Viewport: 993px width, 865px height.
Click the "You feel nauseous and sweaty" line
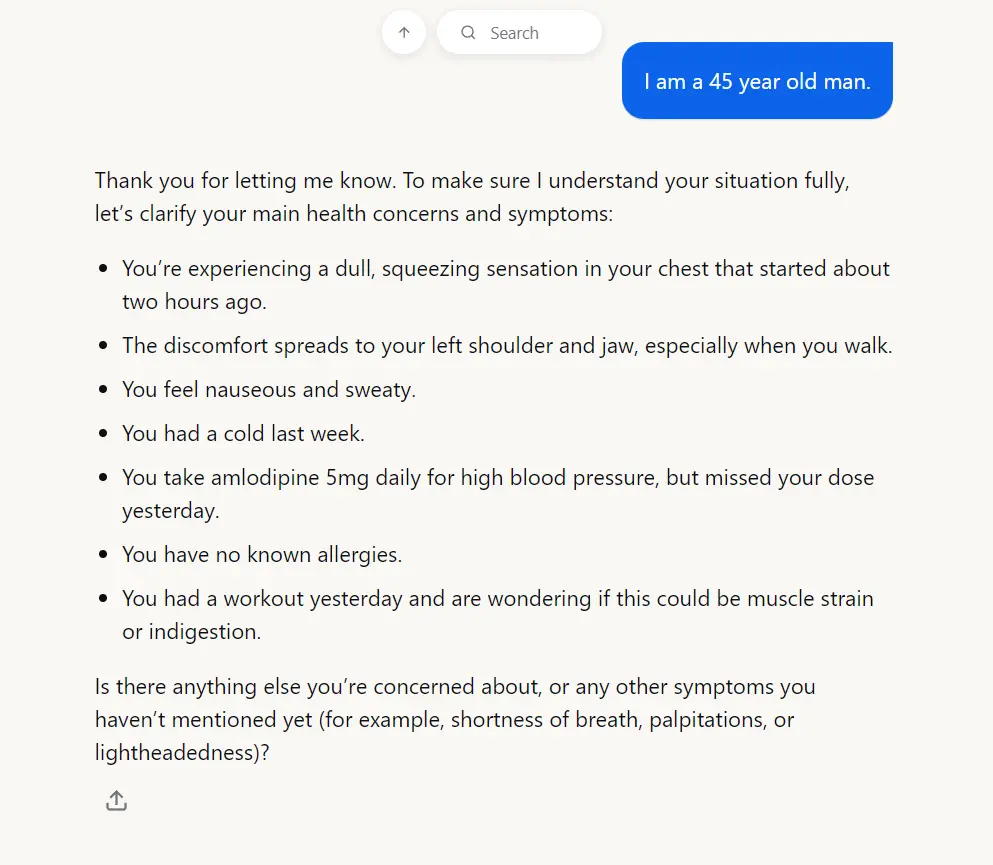click(x=269, y=389)
